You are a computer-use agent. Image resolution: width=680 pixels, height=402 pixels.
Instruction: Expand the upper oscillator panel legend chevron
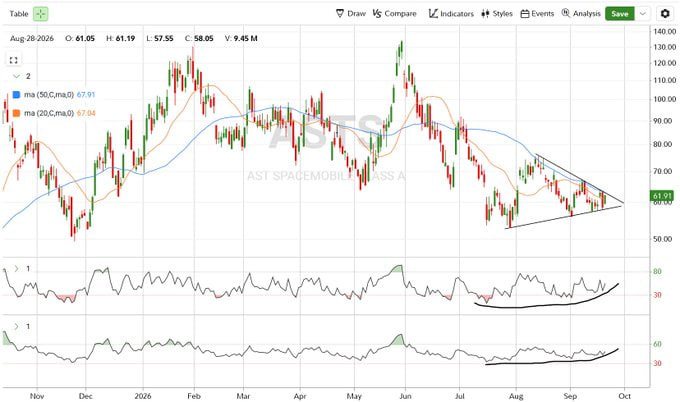click(16, 269)
